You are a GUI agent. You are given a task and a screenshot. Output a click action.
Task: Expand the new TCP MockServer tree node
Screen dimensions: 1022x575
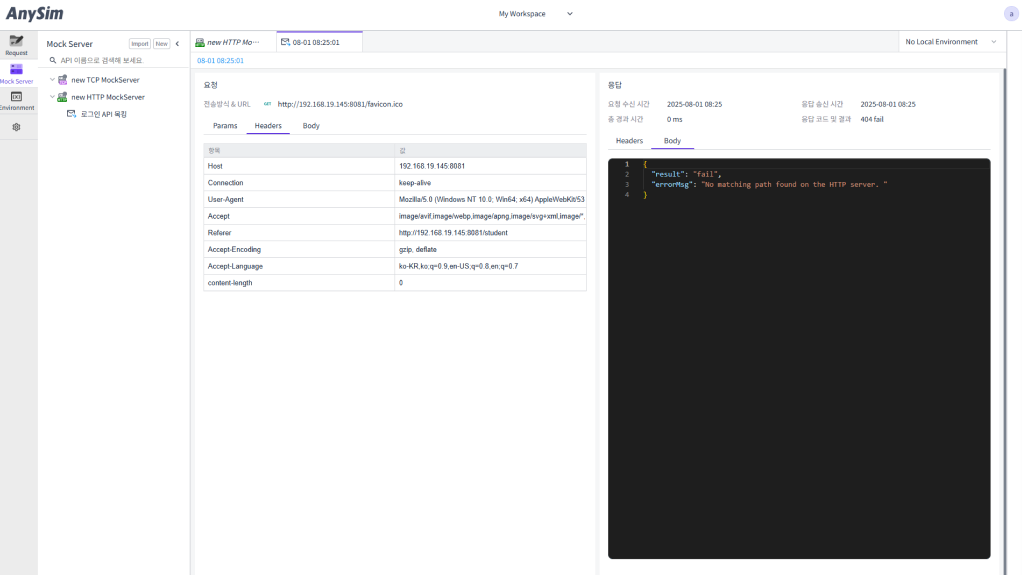(52, 80)
